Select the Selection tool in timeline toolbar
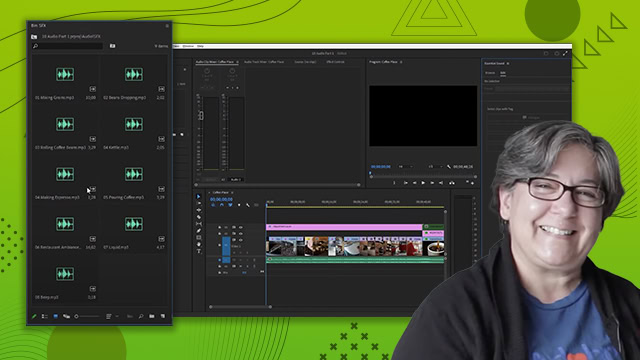This screenshot has width=640, height=360. pos(199,196)
